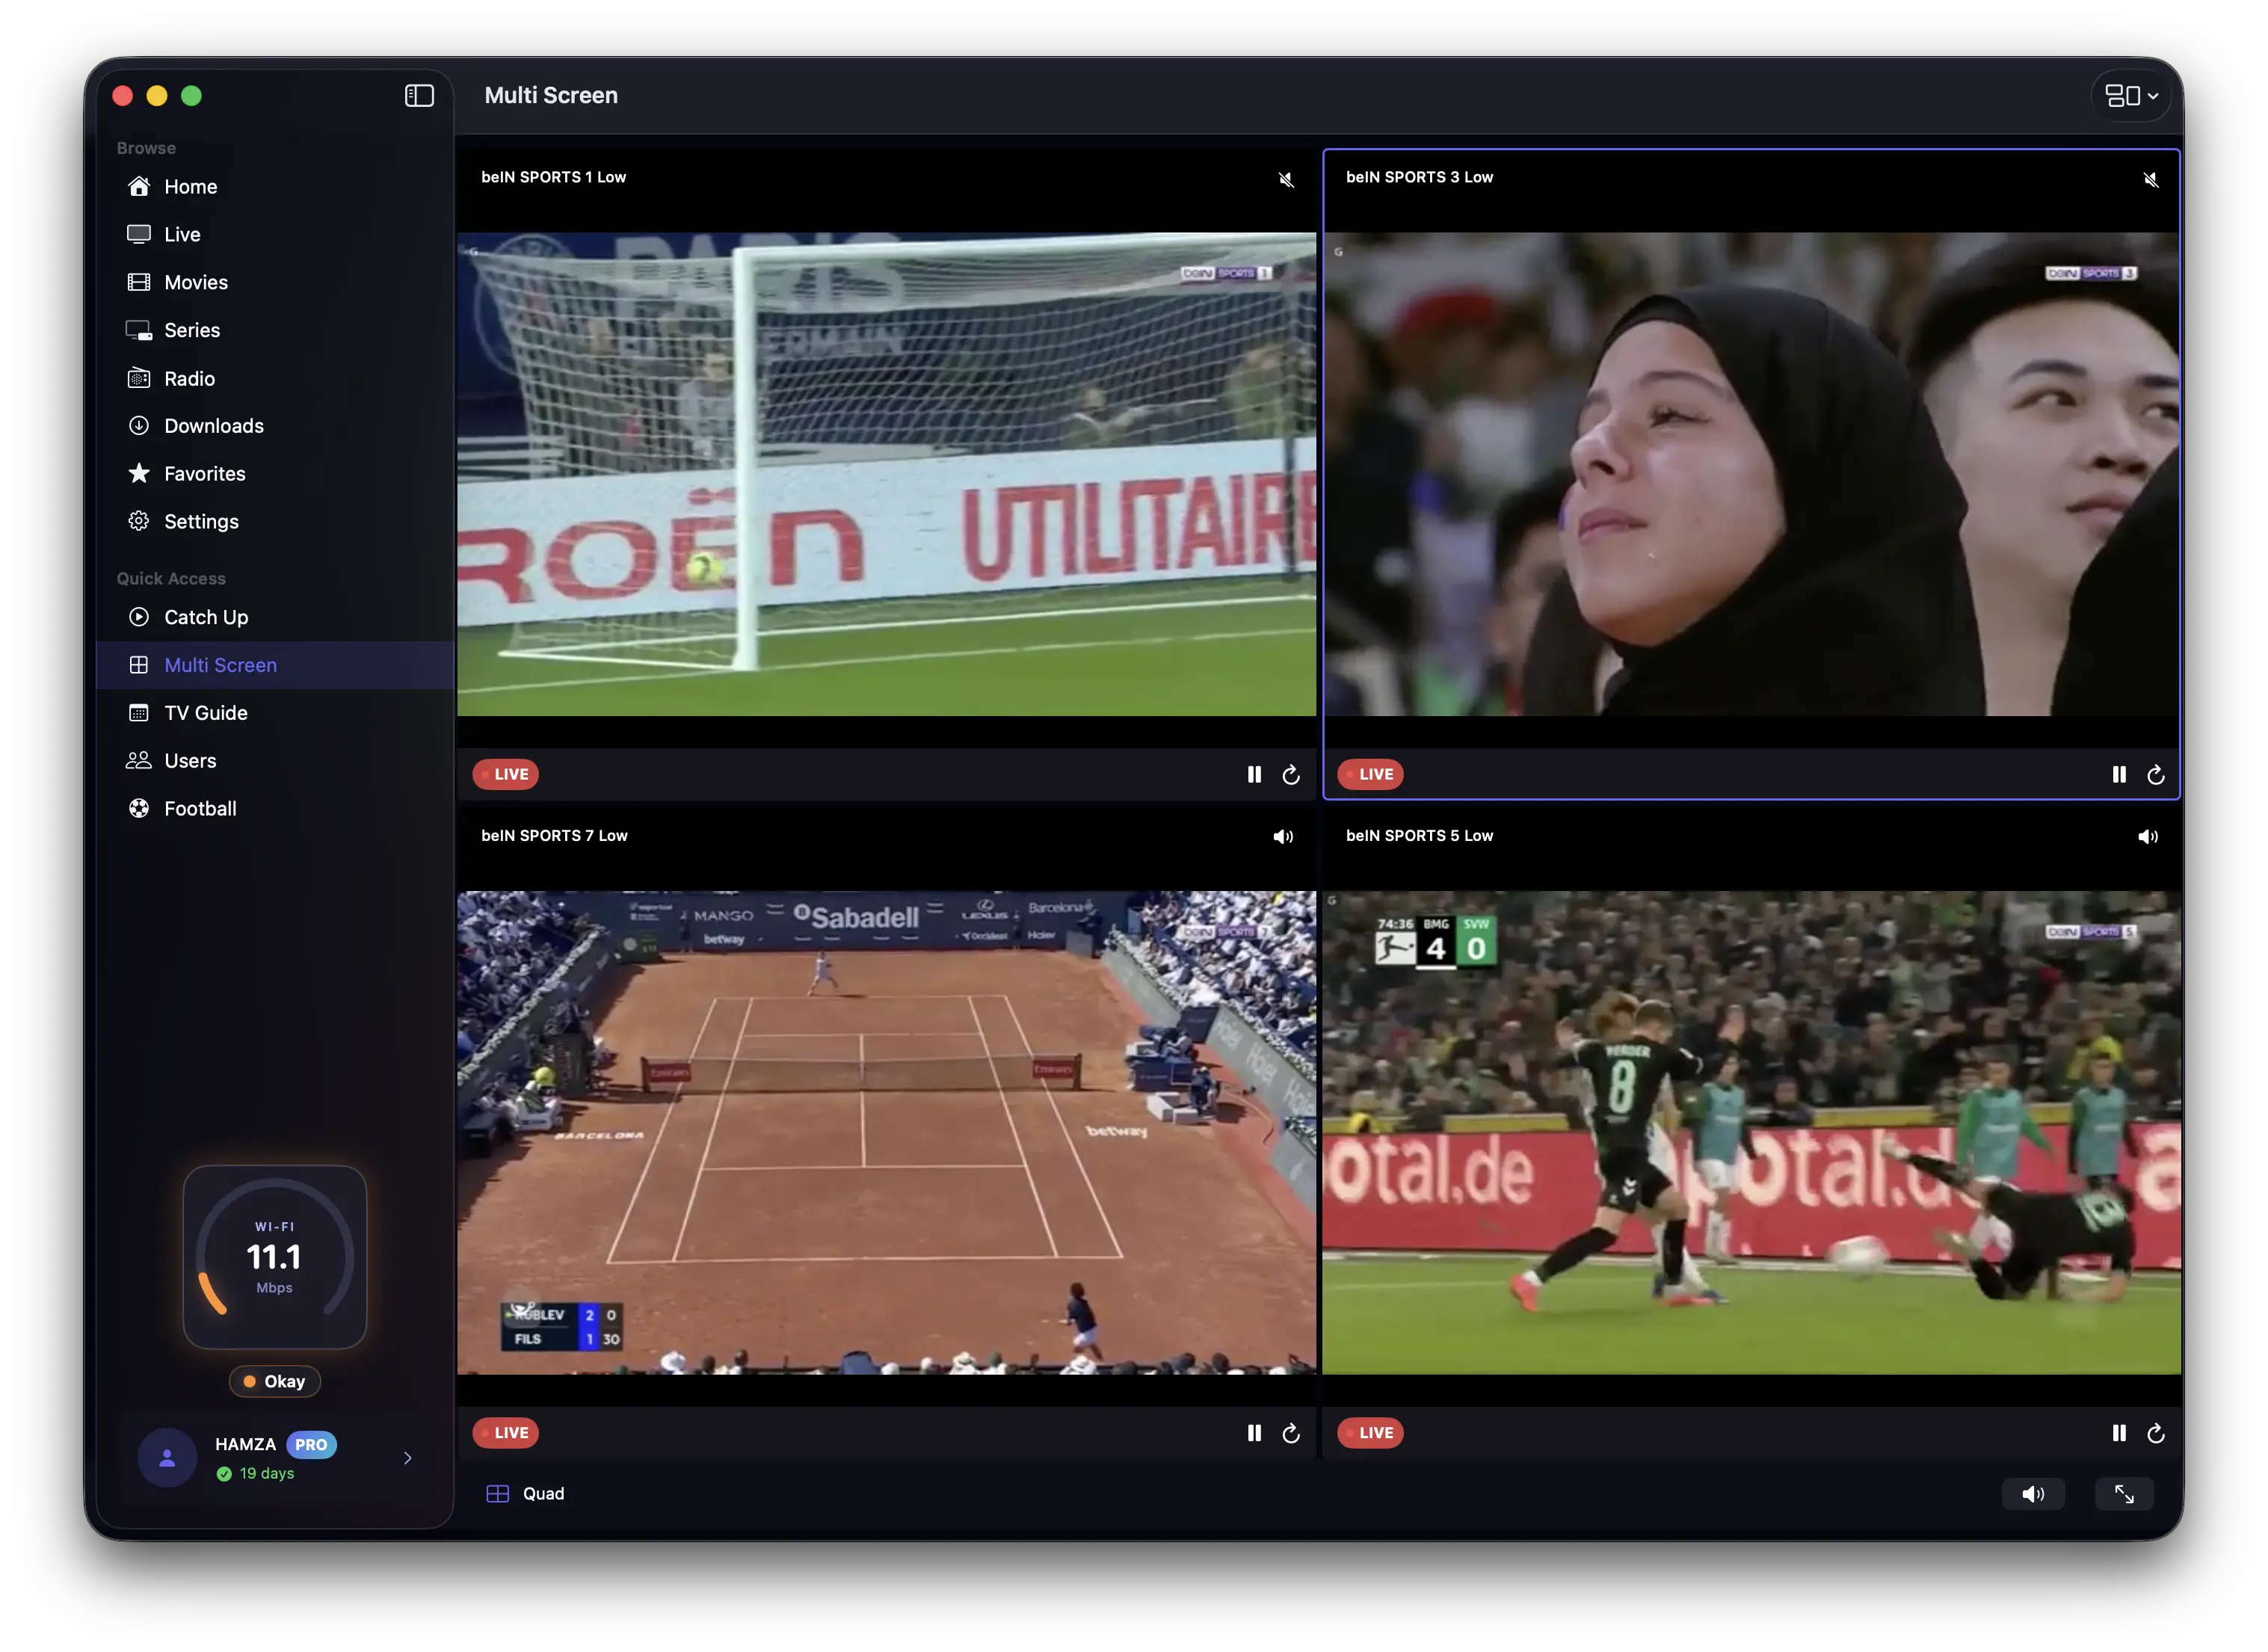Mute beIN SPORTS 7 Low stream
This screenshot has width=2268, height=1652.
tap(1283, 837)
